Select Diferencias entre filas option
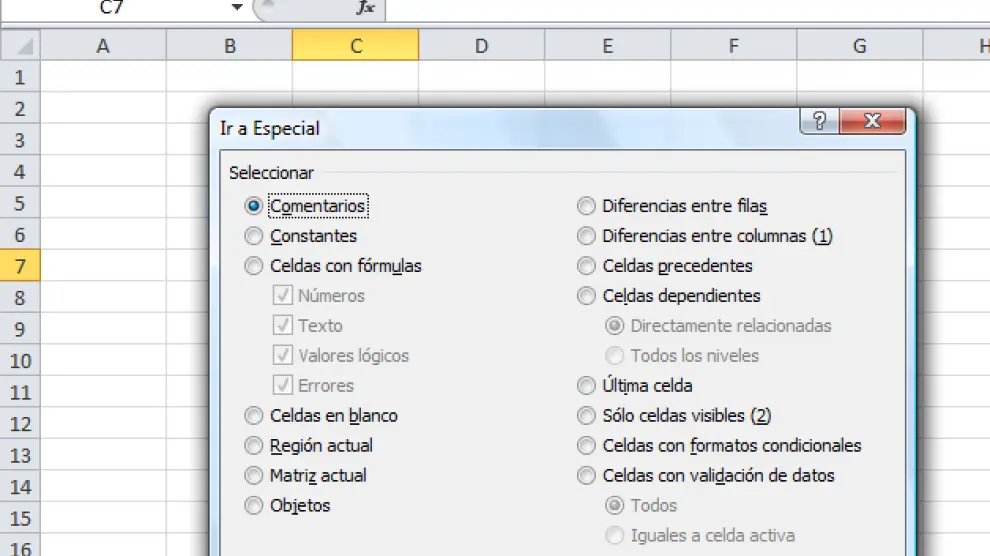The image size is (990, 556). [x=586, y=206]
